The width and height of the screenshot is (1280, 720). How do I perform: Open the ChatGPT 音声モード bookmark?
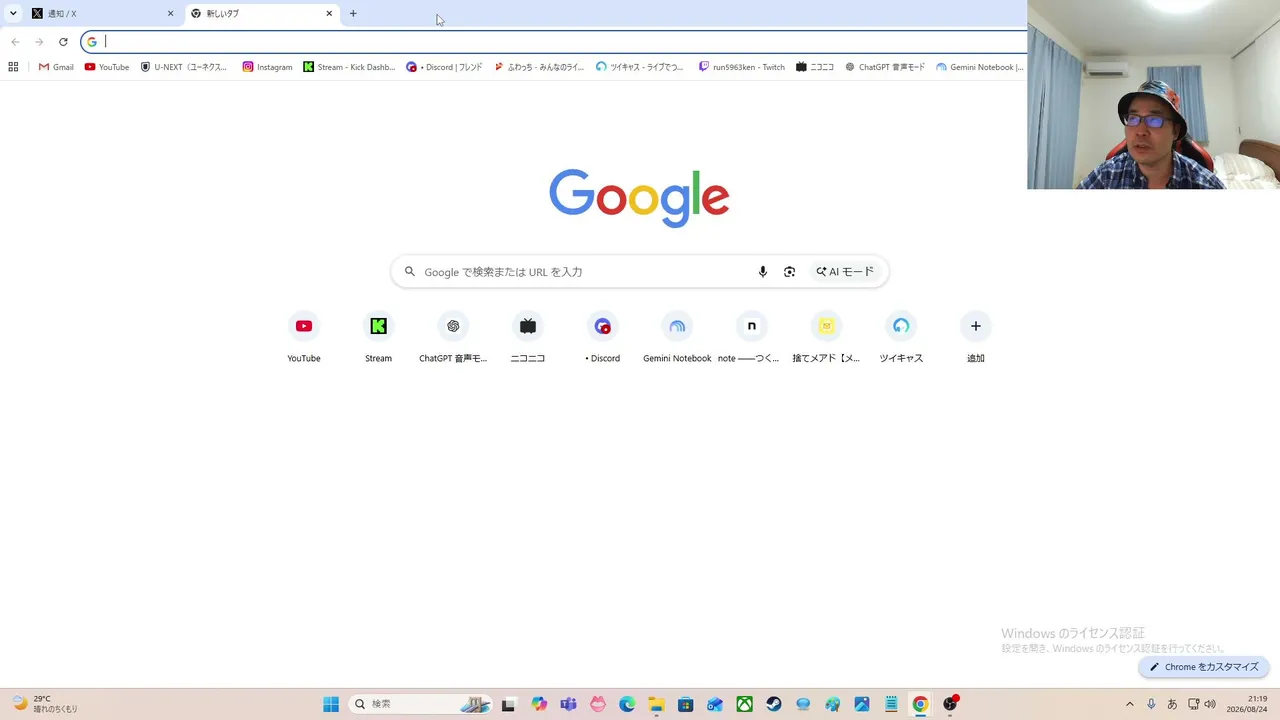[885, 67]
